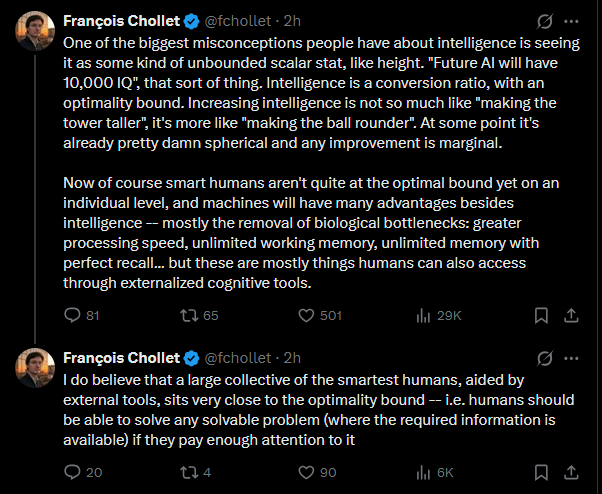Open more options menu on second tweet
This screenshot has height=494, width=602.
[x=571, y=357]
